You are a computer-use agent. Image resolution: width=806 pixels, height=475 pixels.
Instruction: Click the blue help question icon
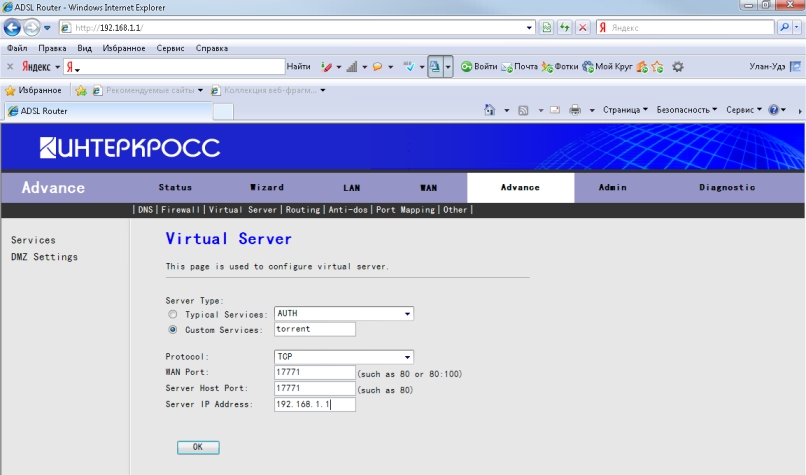click(774, 110)
